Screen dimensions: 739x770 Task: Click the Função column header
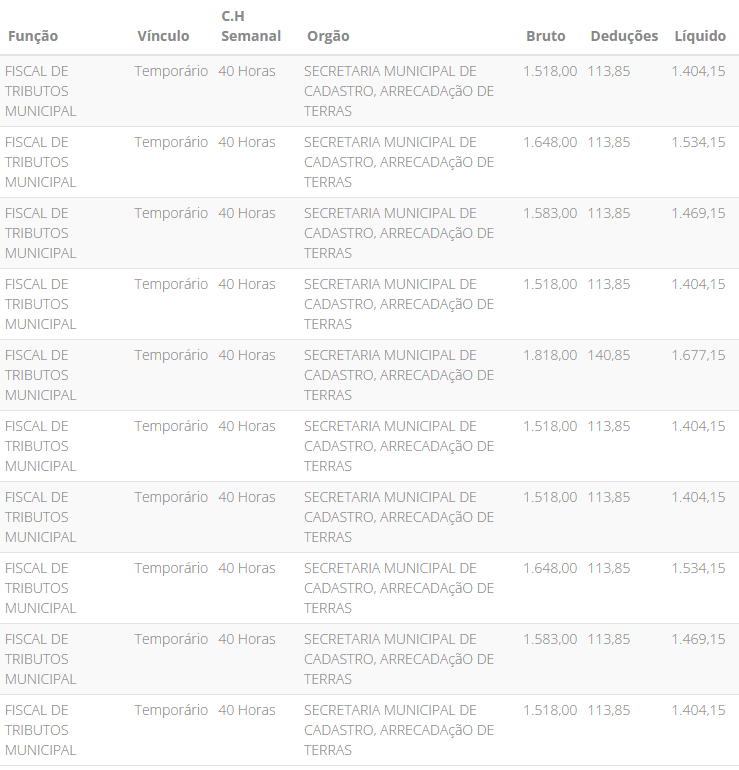pos(33,36)
